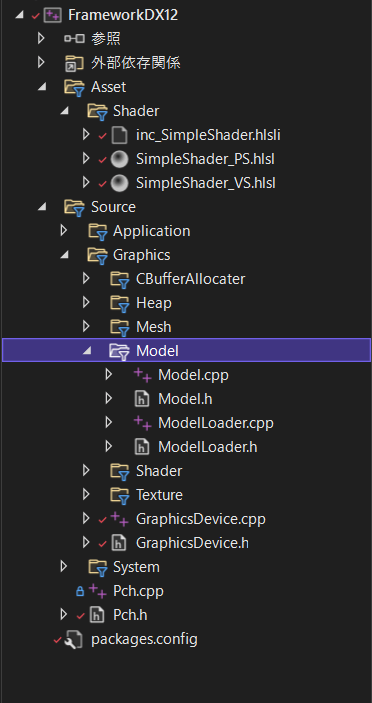The height and width of the screenshot is (703, 372).
Task: Click the System folder icon
Action: [x=97, y=568]
